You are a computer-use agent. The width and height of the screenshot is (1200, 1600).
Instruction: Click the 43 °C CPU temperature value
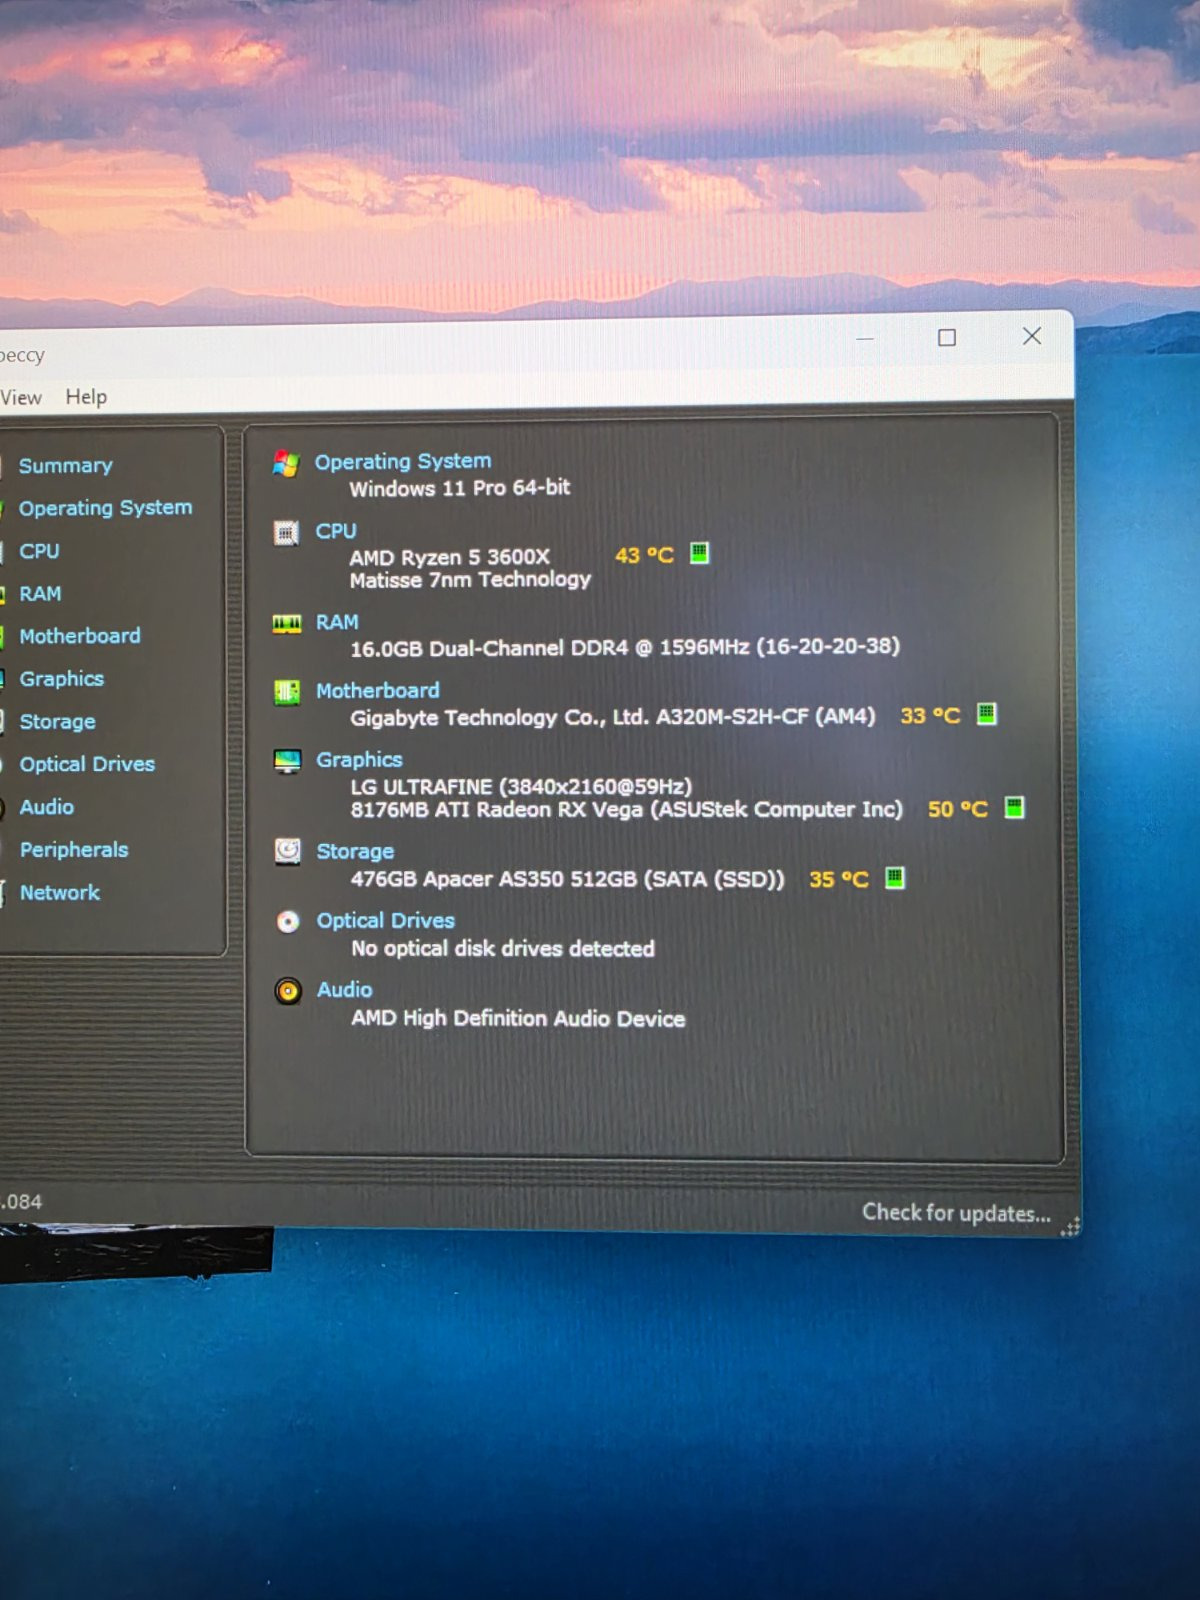(x=645, y=555)
